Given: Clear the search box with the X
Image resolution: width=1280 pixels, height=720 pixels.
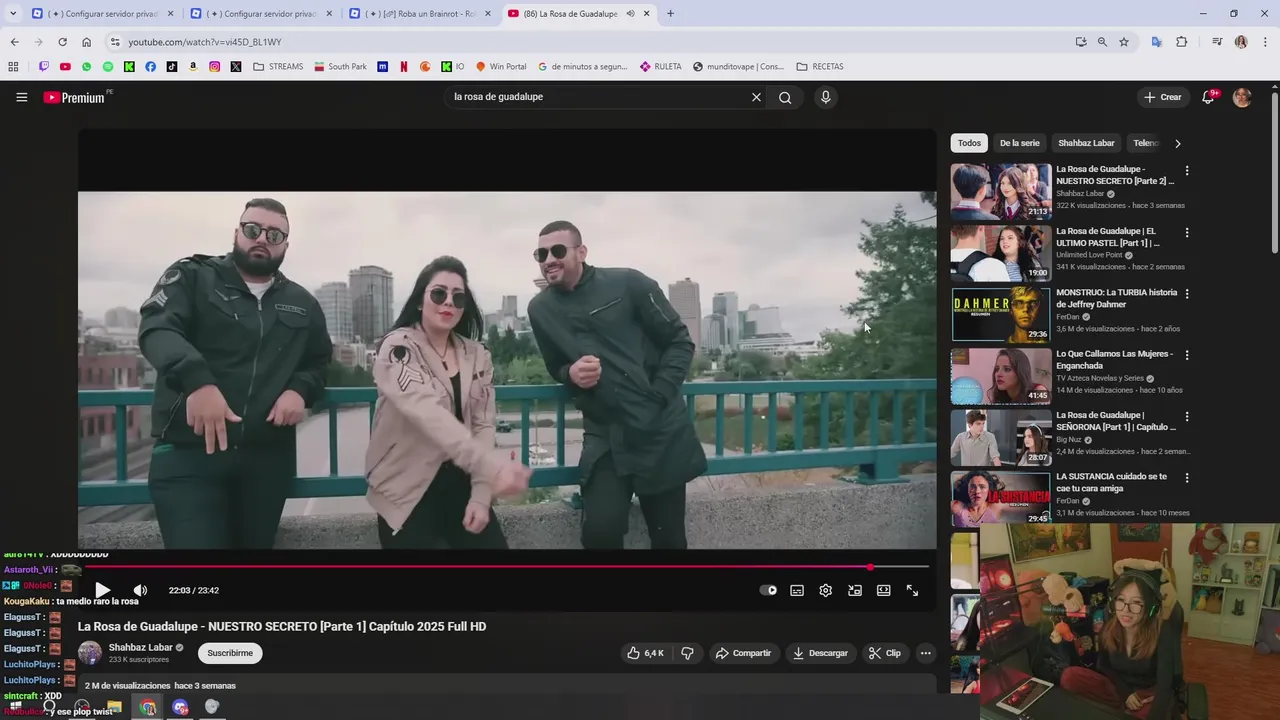Looking at the screenshot, I should point(756,97).
